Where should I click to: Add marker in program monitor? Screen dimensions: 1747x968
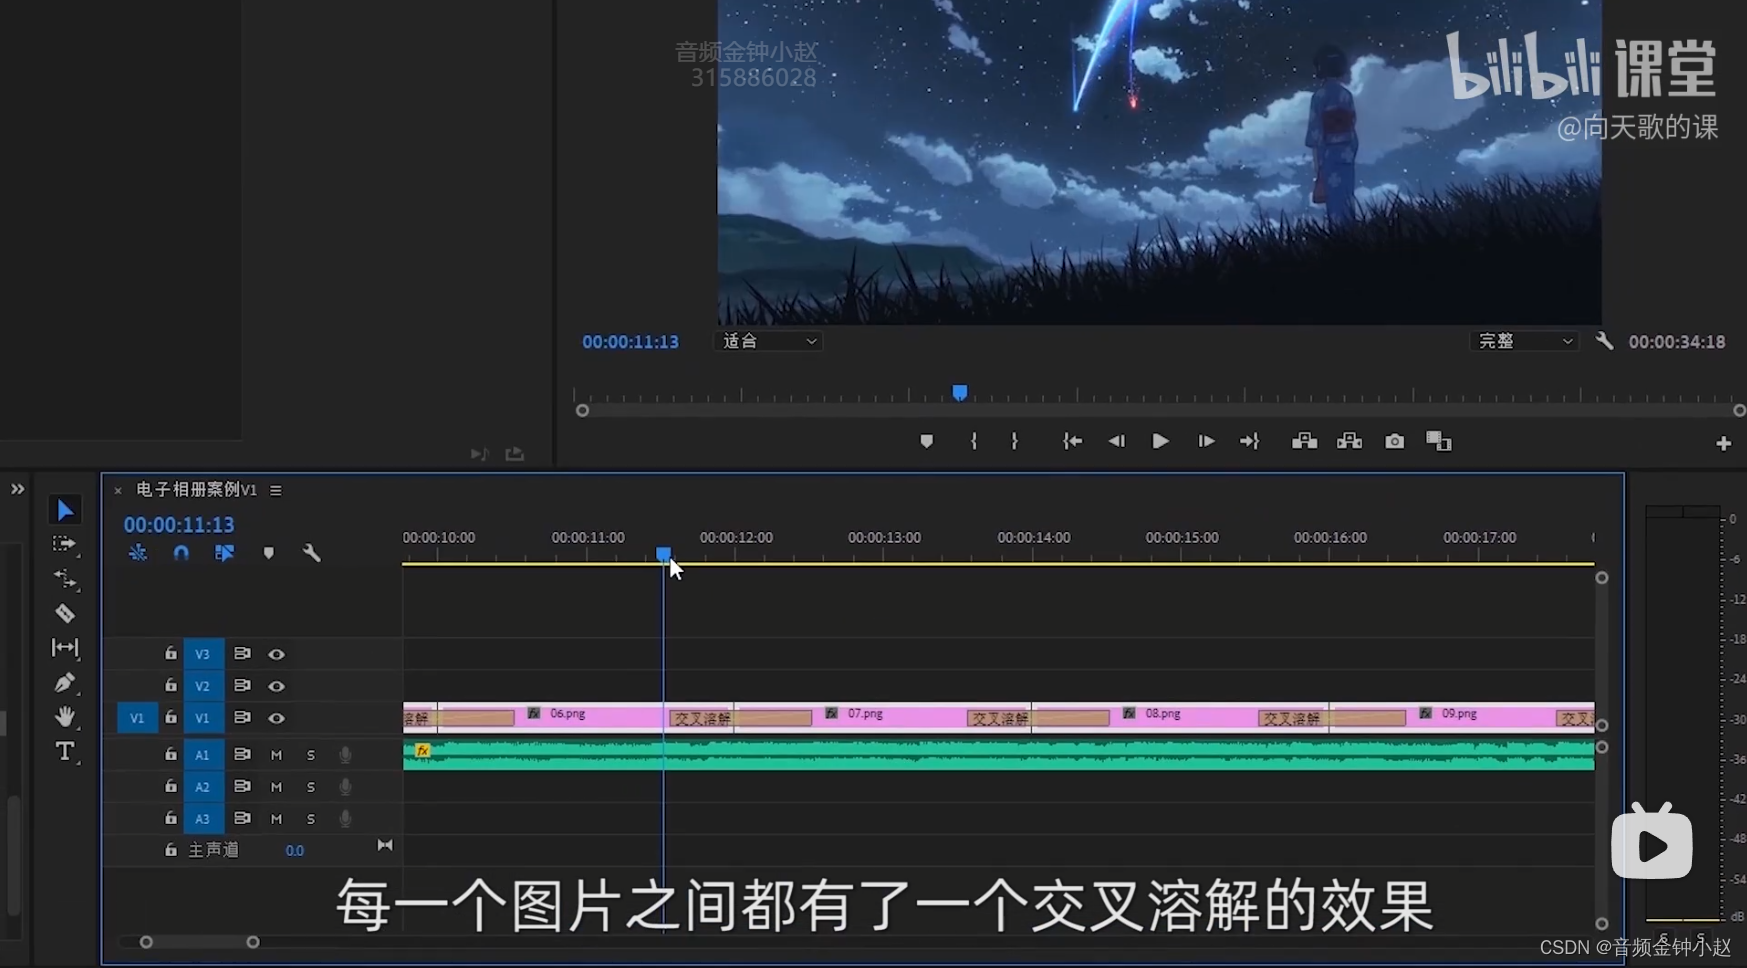[926, 441]
